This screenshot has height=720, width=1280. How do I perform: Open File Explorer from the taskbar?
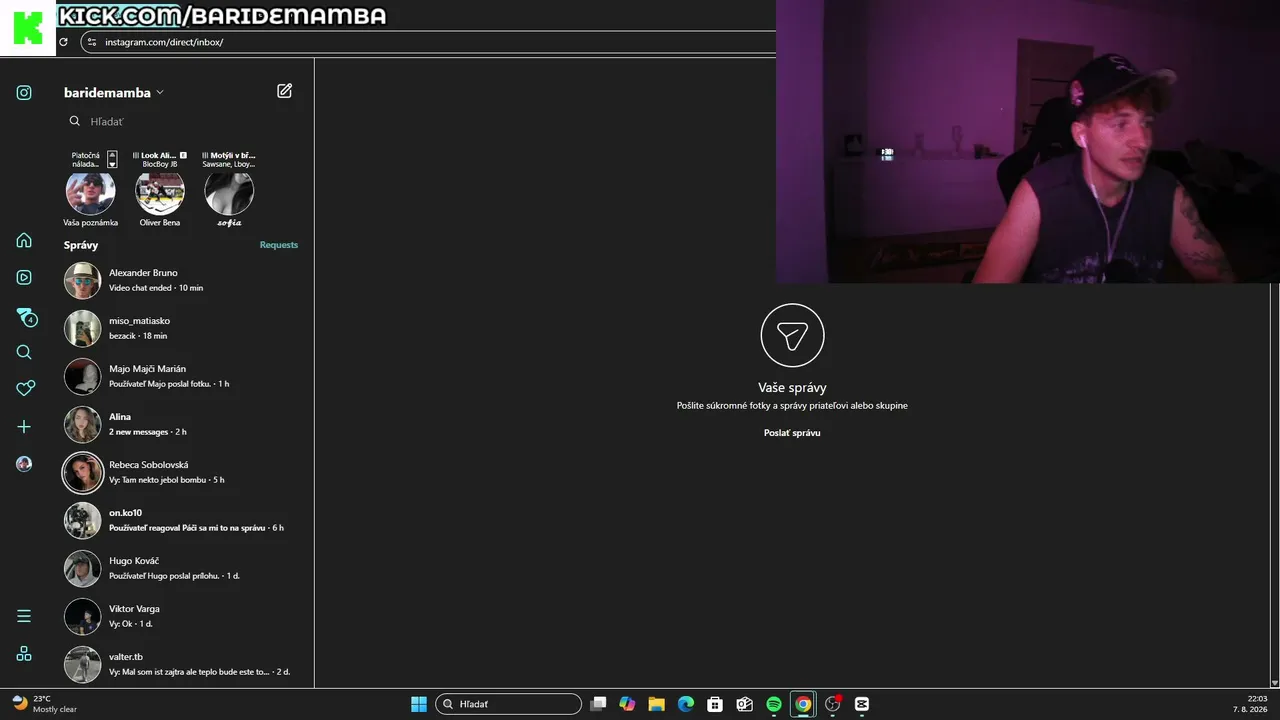coord(656,704)
